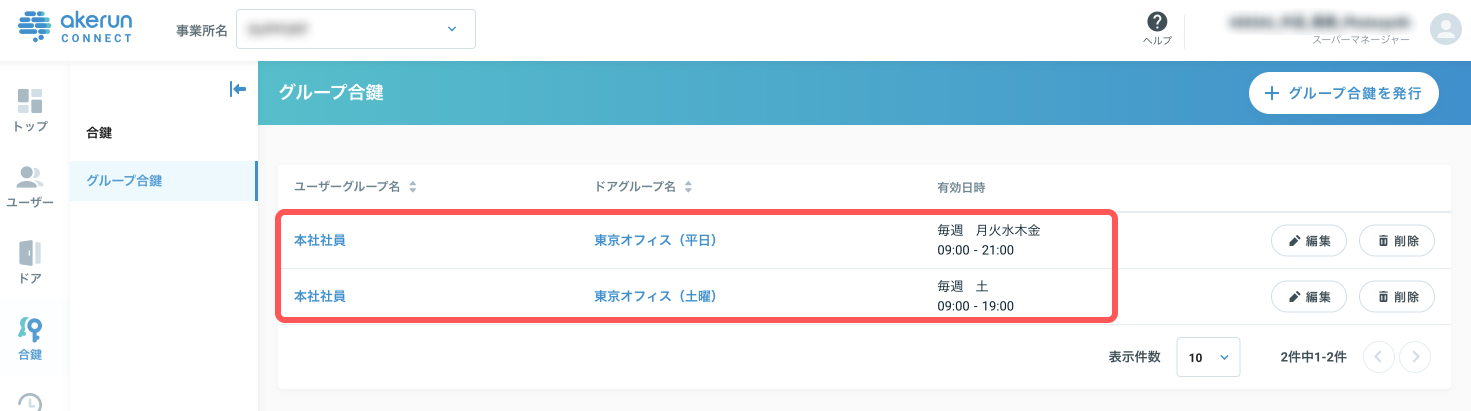Edit the 東京オフィス（平日） row
Image resolution: width=1471 pixels, height=411 pixels.
1308,241
